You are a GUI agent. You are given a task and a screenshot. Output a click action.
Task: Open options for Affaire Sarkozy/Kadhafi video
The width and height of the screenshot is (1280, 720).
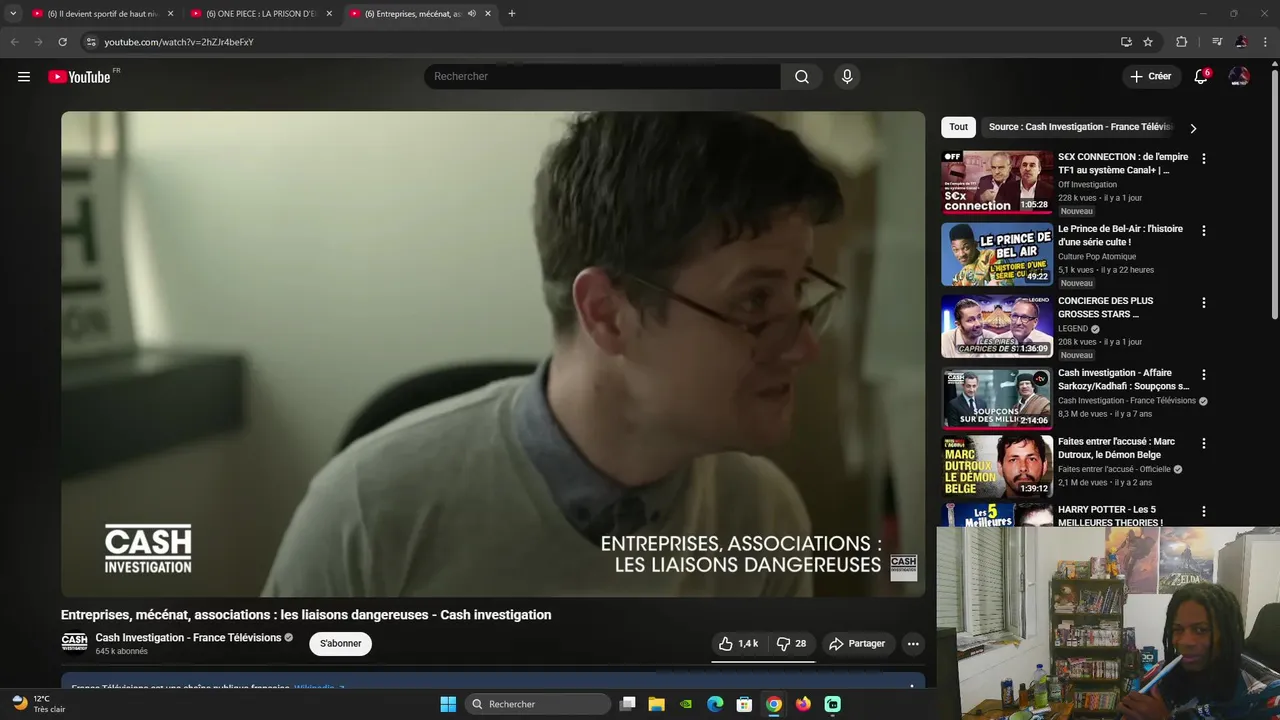(x=1203, y=375)
